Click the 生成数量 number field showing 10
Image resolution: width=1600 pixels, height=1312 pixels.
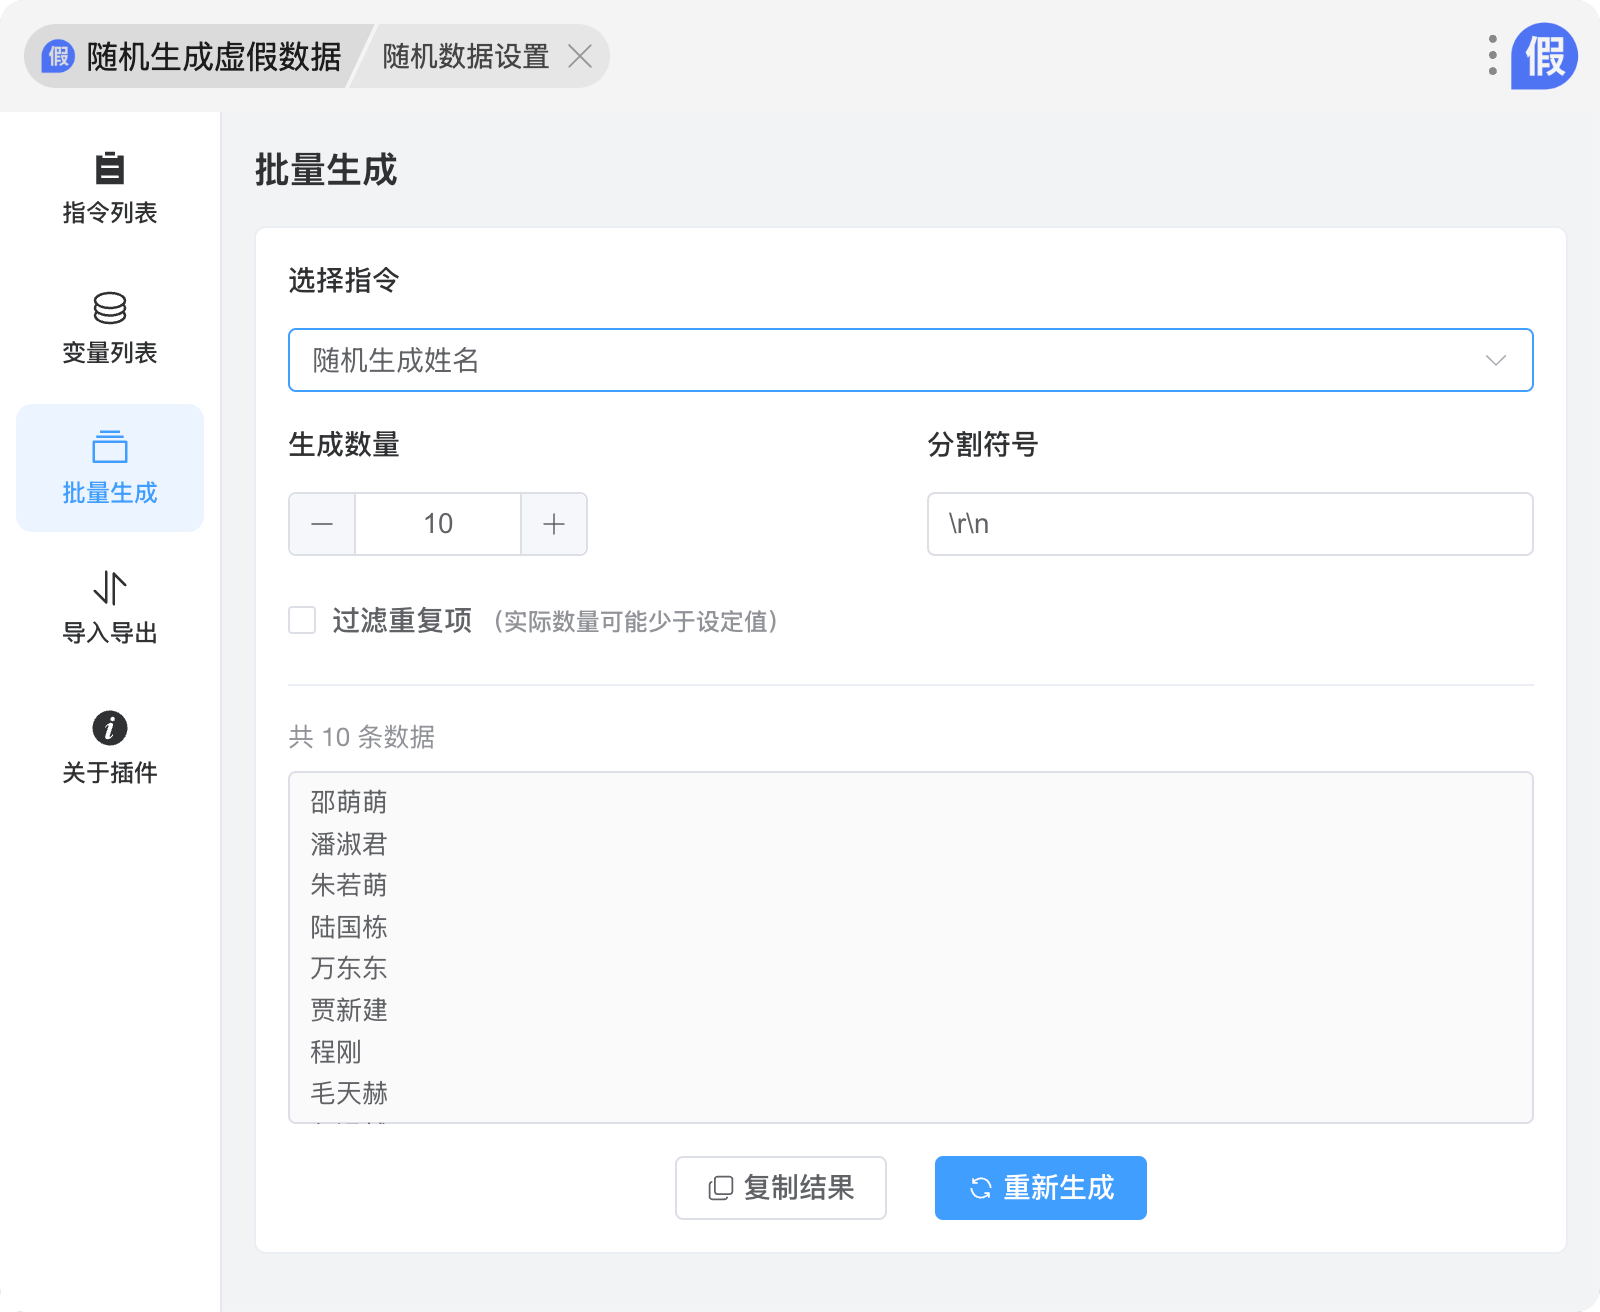(x=438, y=524)
